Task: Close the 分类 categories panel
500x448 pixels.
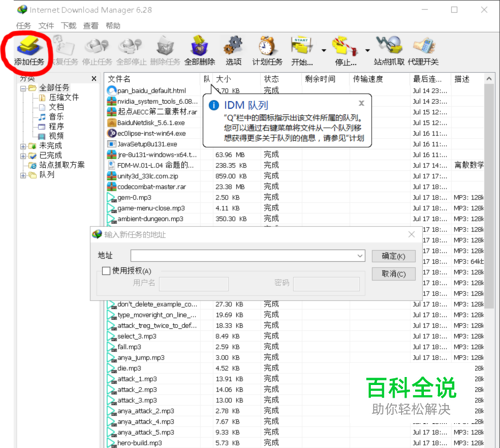Action: [x=94, y=79]
